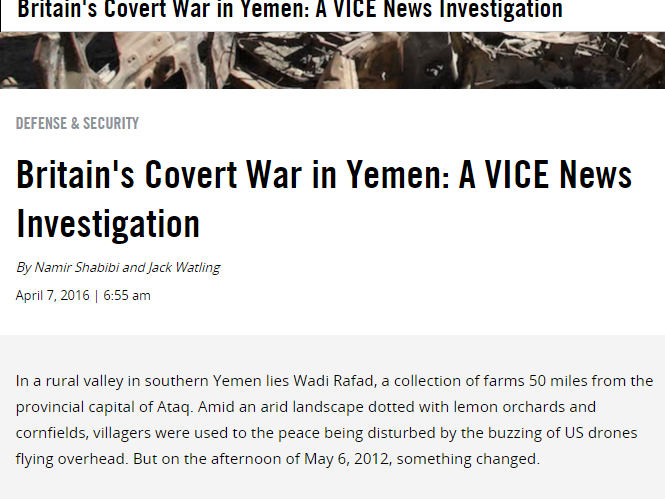The height and width of the screenshot is (499, 665).
Task: Click the May 6, 2012 date text
Action: coord(346,459)
